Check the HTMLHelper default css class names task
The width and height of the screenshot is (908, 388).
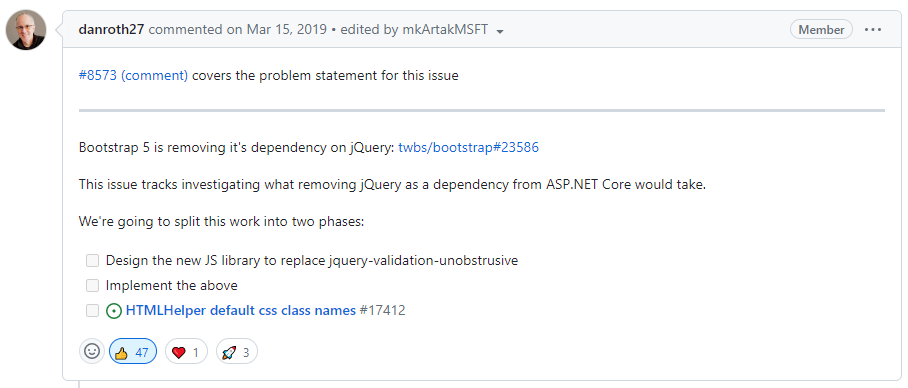click(93, 311)
